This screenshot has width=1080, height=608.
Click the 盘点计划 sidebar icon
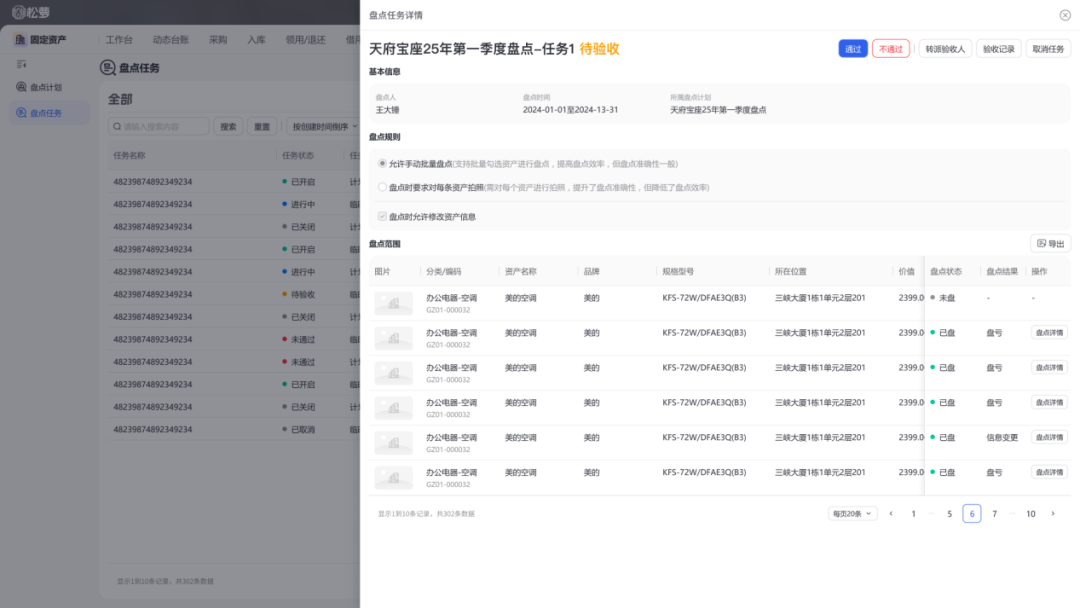tap(21, 87)
